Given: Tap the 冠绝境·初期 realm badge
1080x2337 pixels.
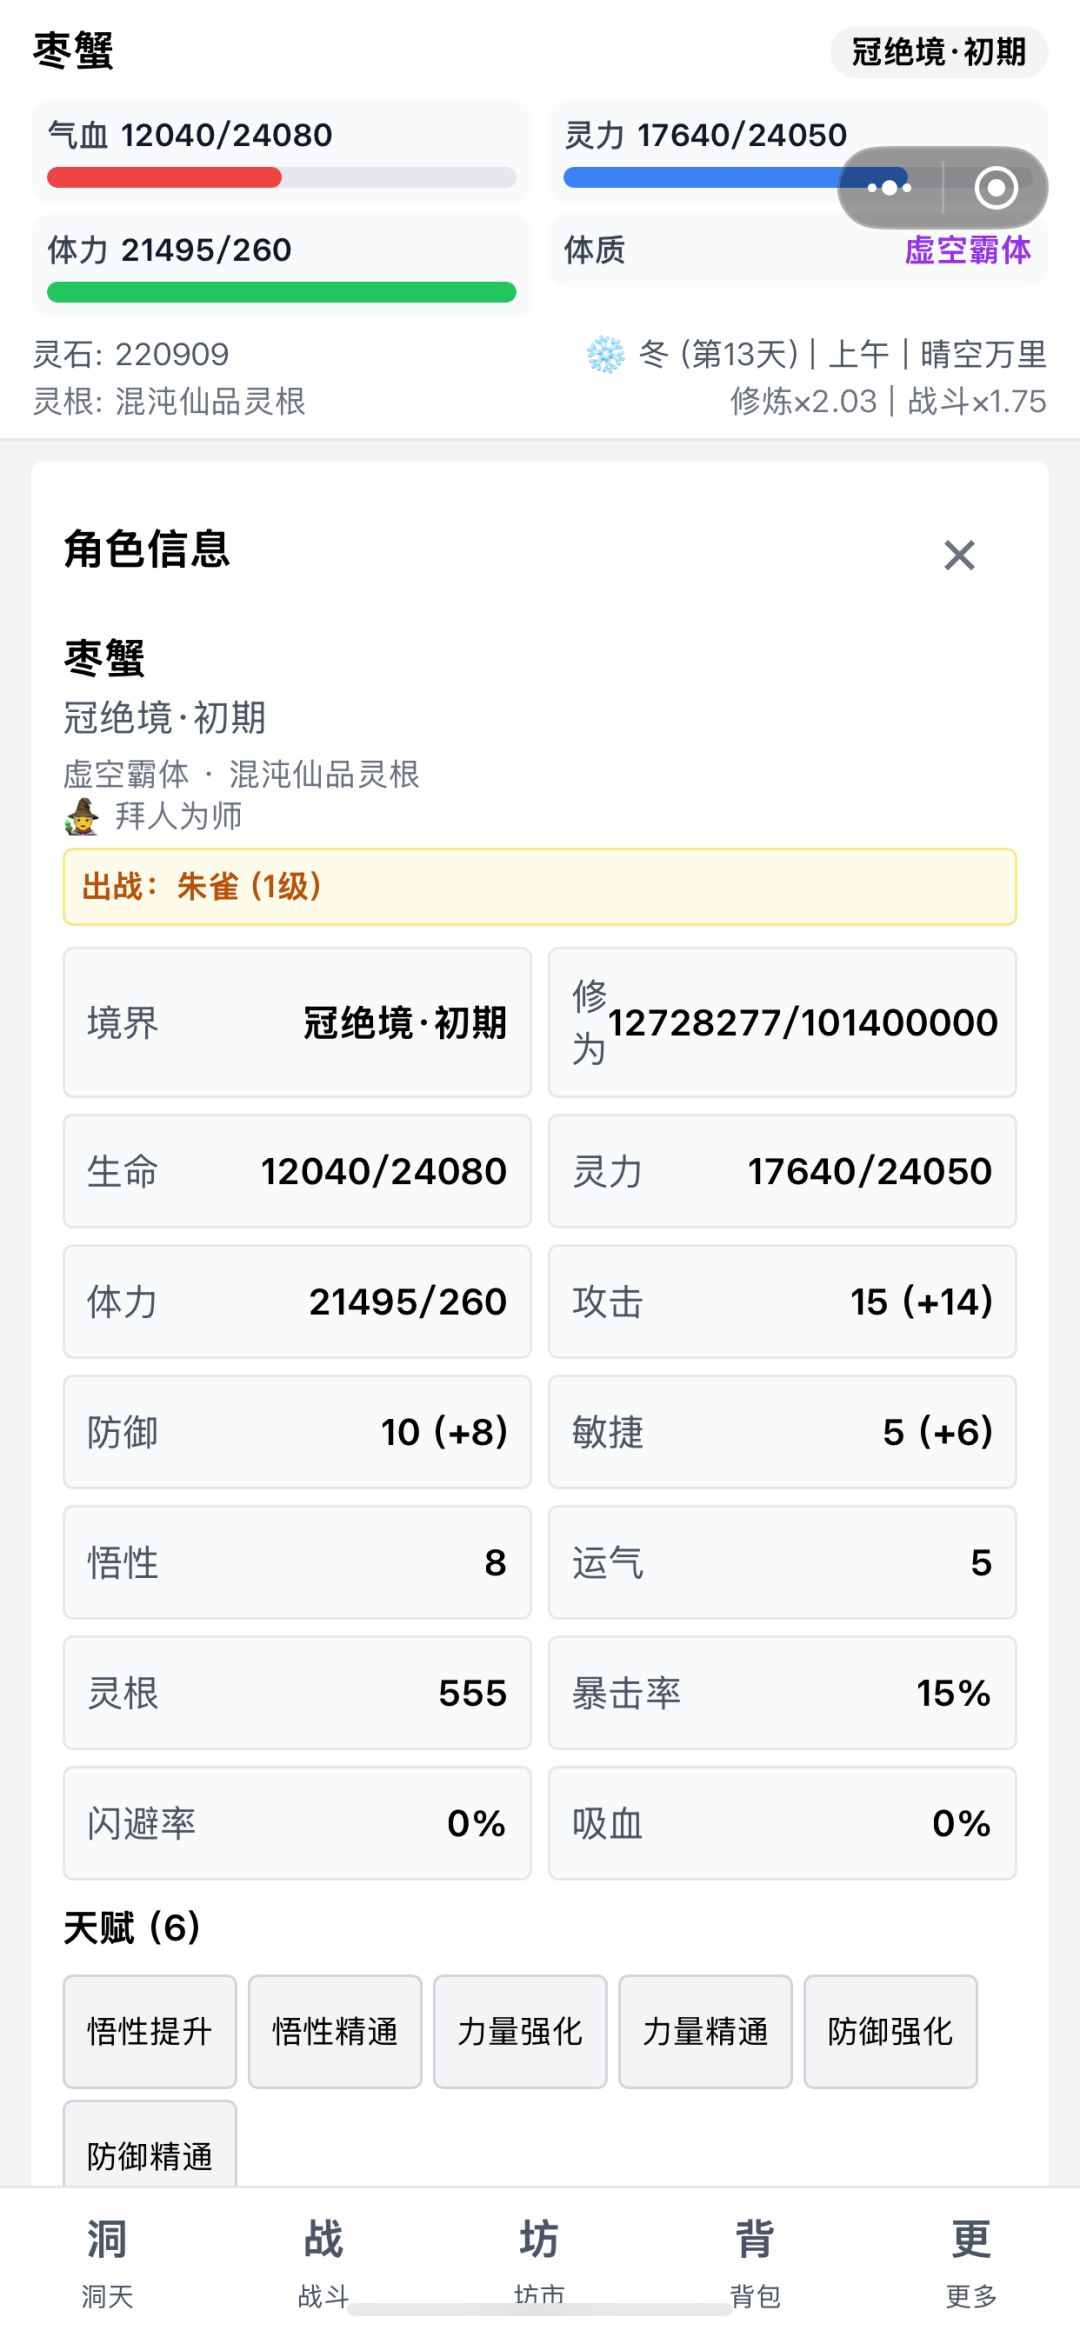Looking at the screenshot, I should (x=939, y=52).
